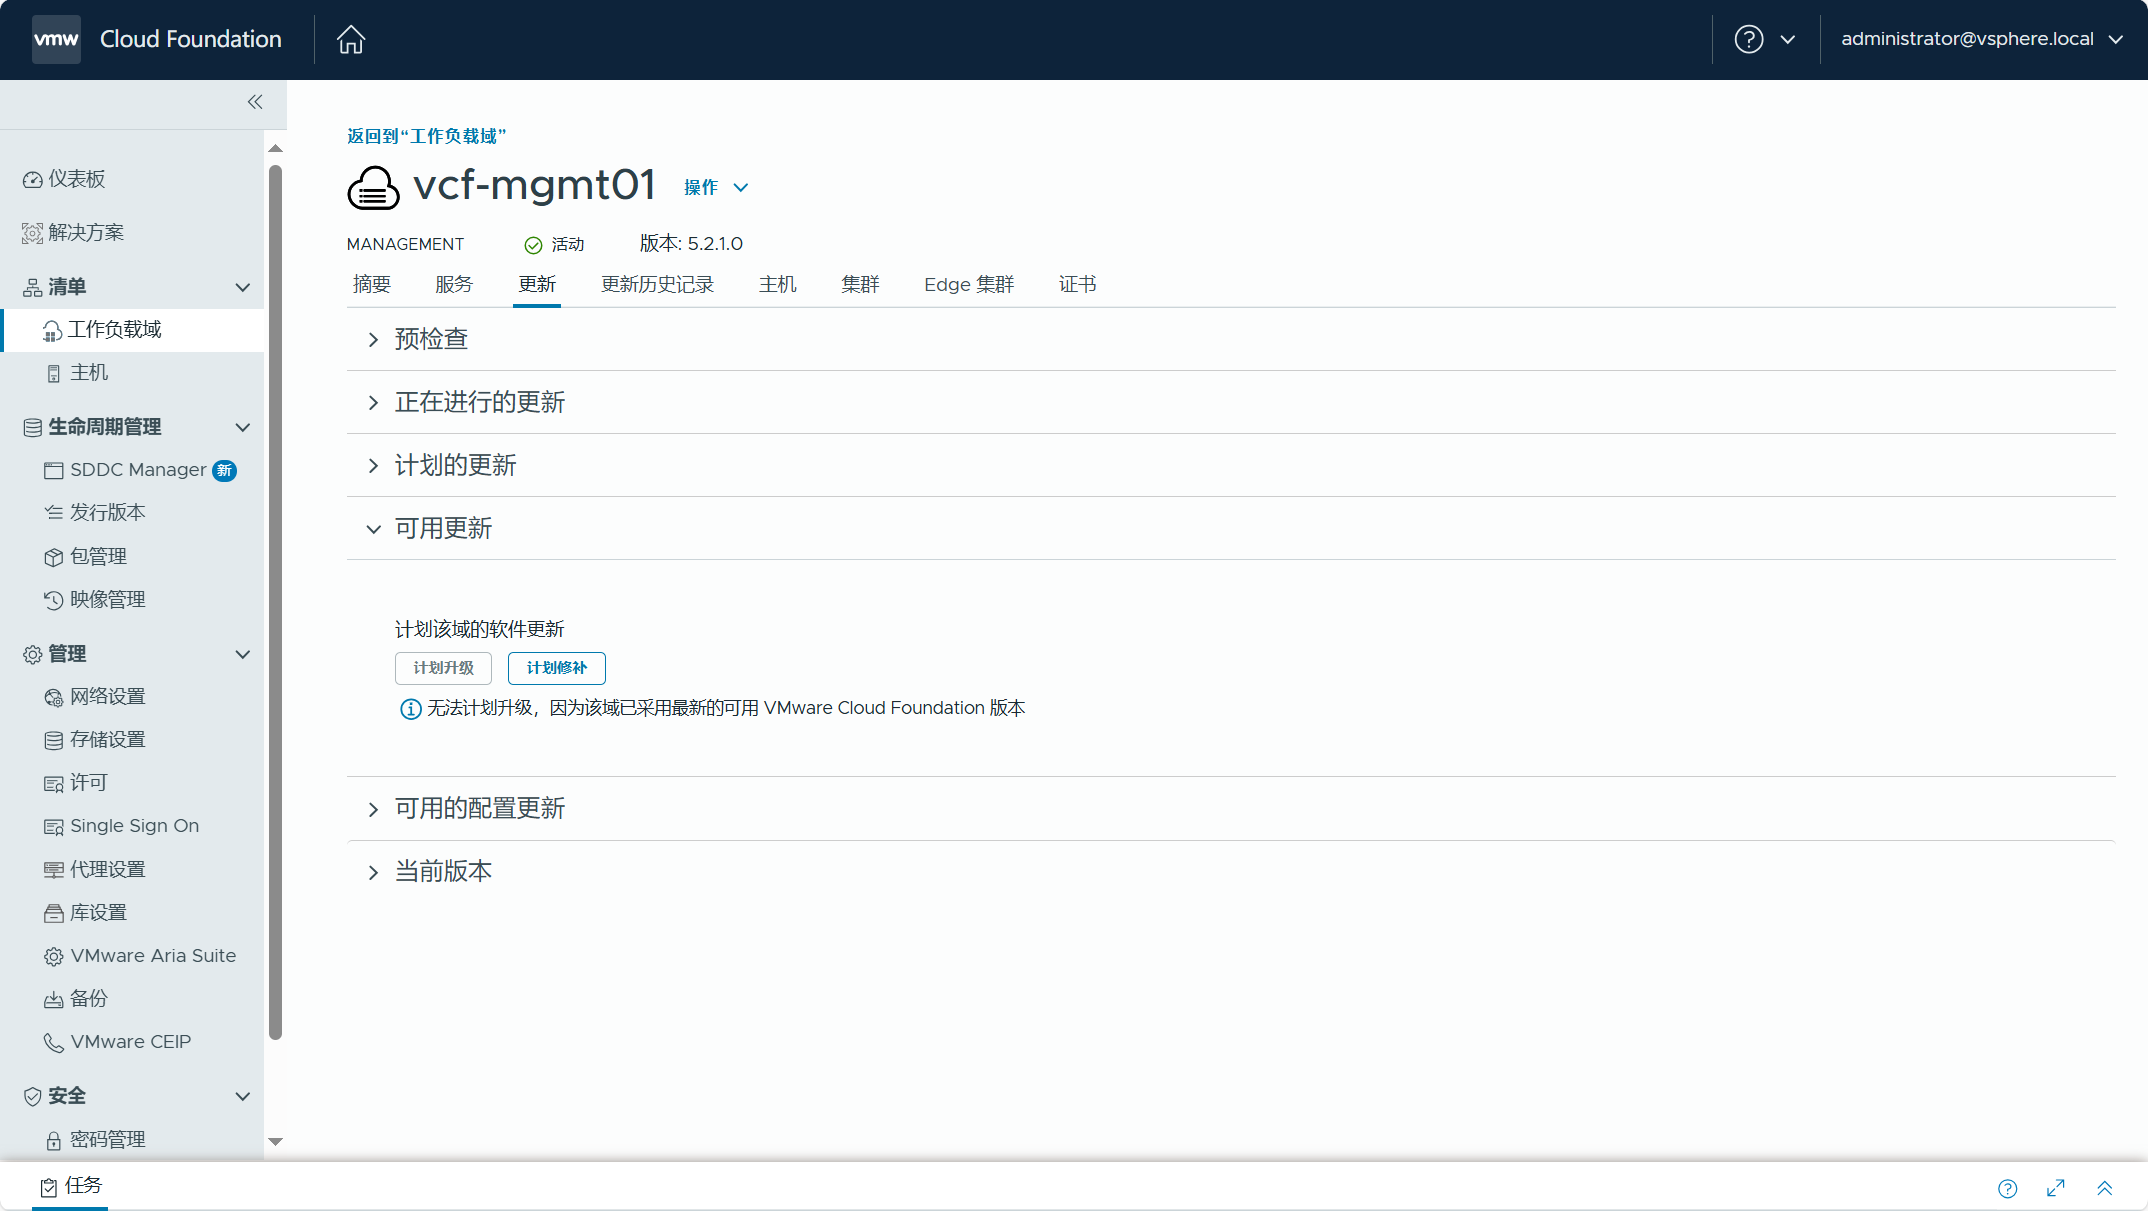The width and height of the screenshot is (2148, 1211).
Task: Switch to the 服务 tab
Action: coord(454,285)
